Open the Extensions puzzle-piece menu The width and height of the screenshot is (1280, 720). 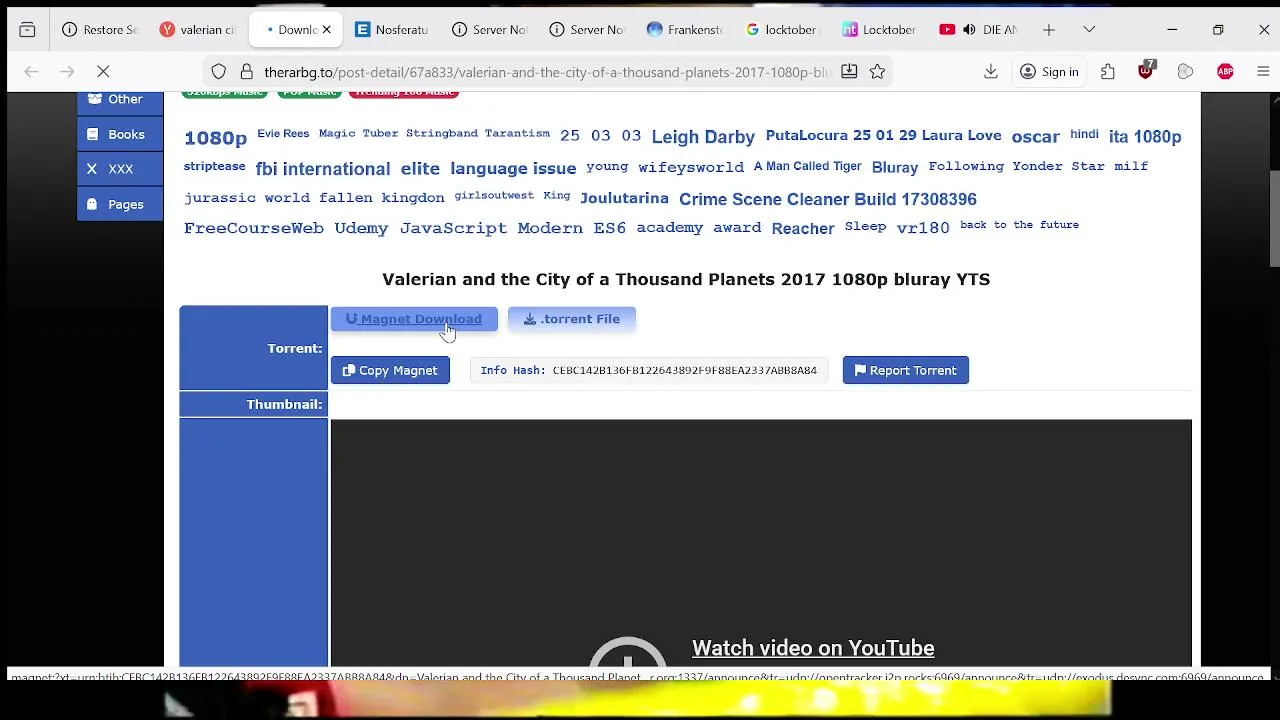coord(1108,72)
